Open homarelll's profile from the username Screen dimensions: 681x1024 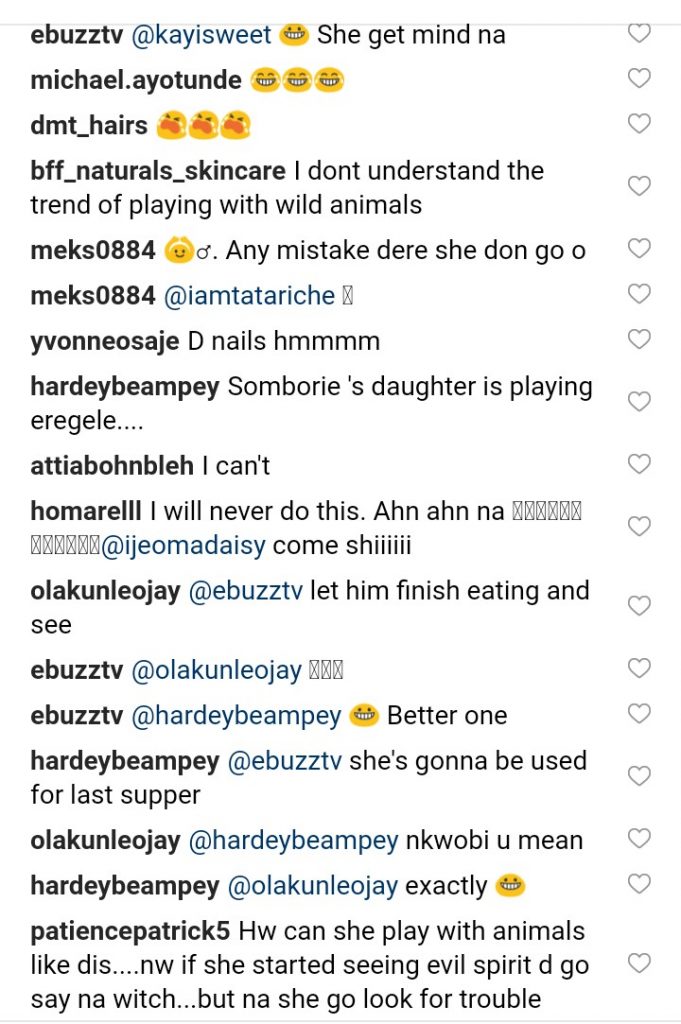[x=86, y=512]
